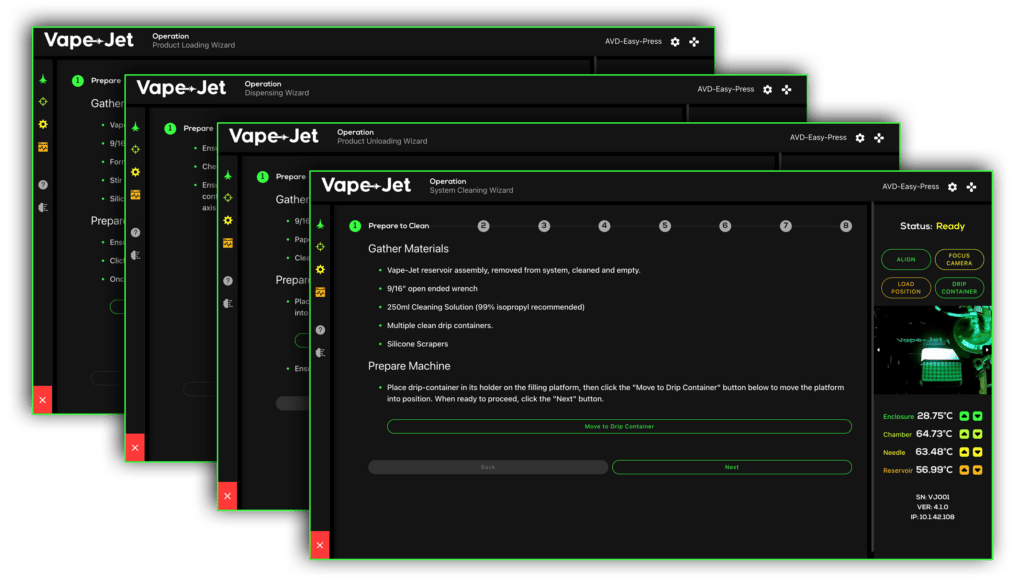Click the half-circle icon in System Cleaning Wizard sidebar

(x=320, y=353)
